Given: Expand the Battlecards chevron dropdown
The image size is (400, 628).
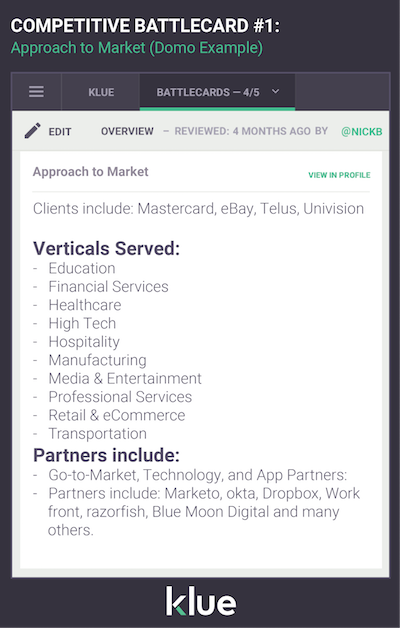Looking at the screenshot, I should coord(275,92).
